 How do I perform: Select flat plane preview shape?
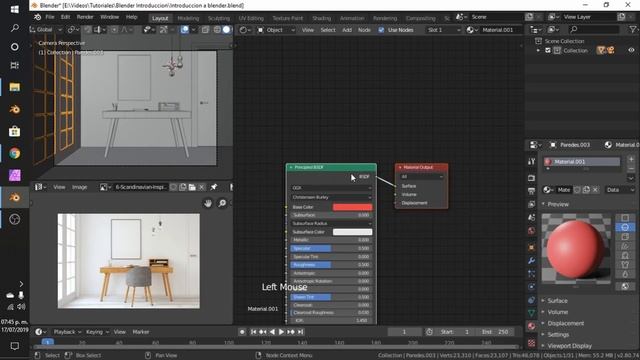point(625,218)
